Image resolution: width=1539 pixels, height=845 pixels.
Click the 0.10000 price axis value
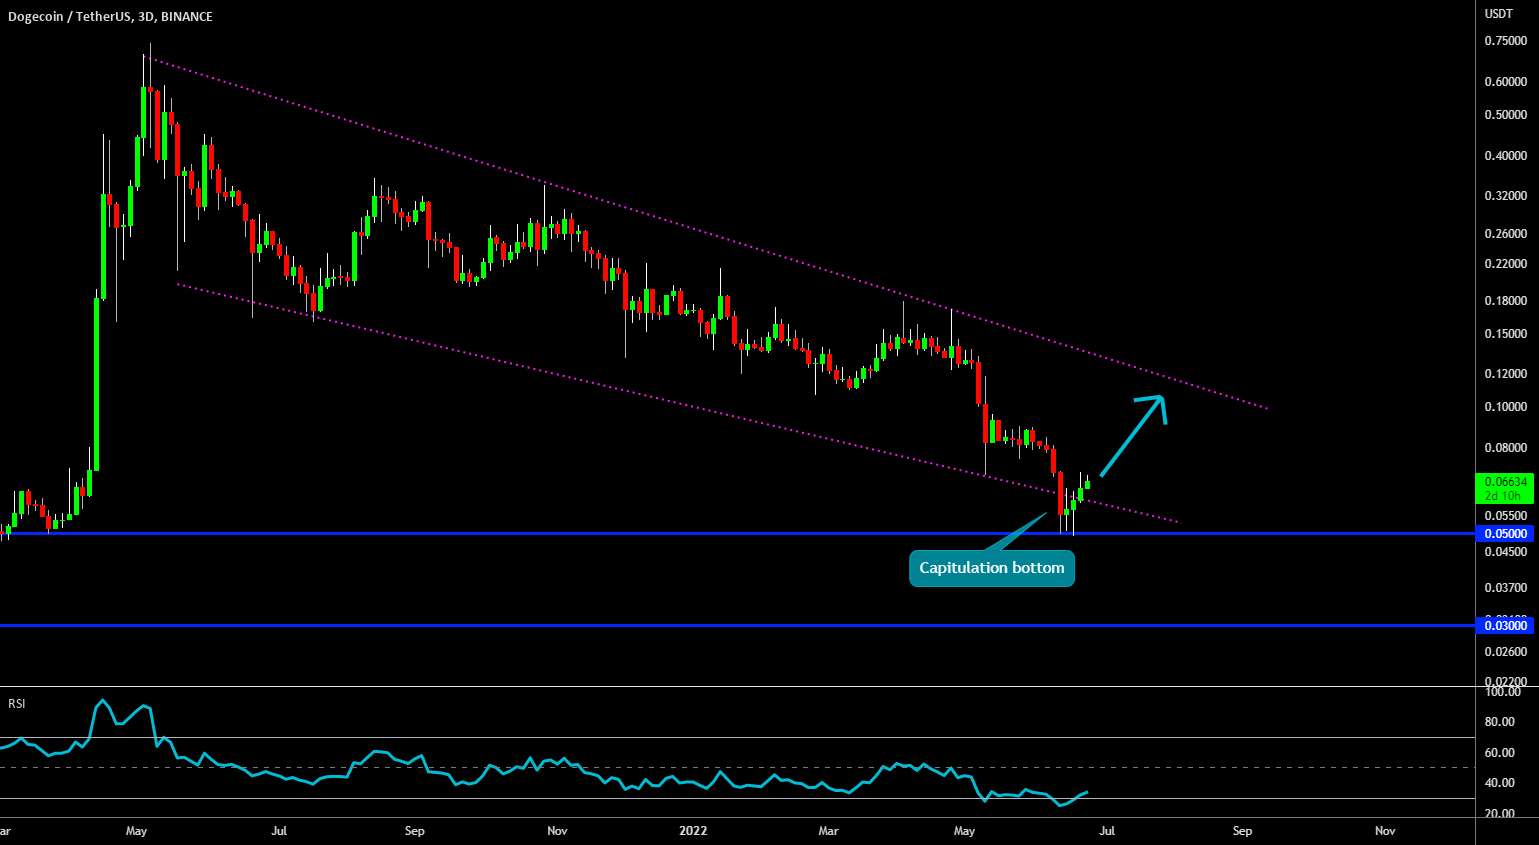[x=1505, y=407]
